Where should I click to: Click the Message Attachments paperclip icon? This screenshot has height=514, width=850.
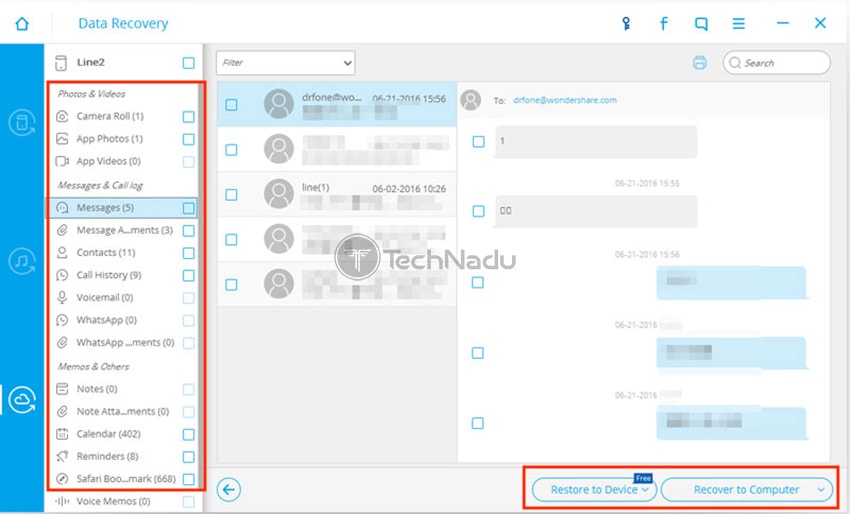tap(62, 230)
